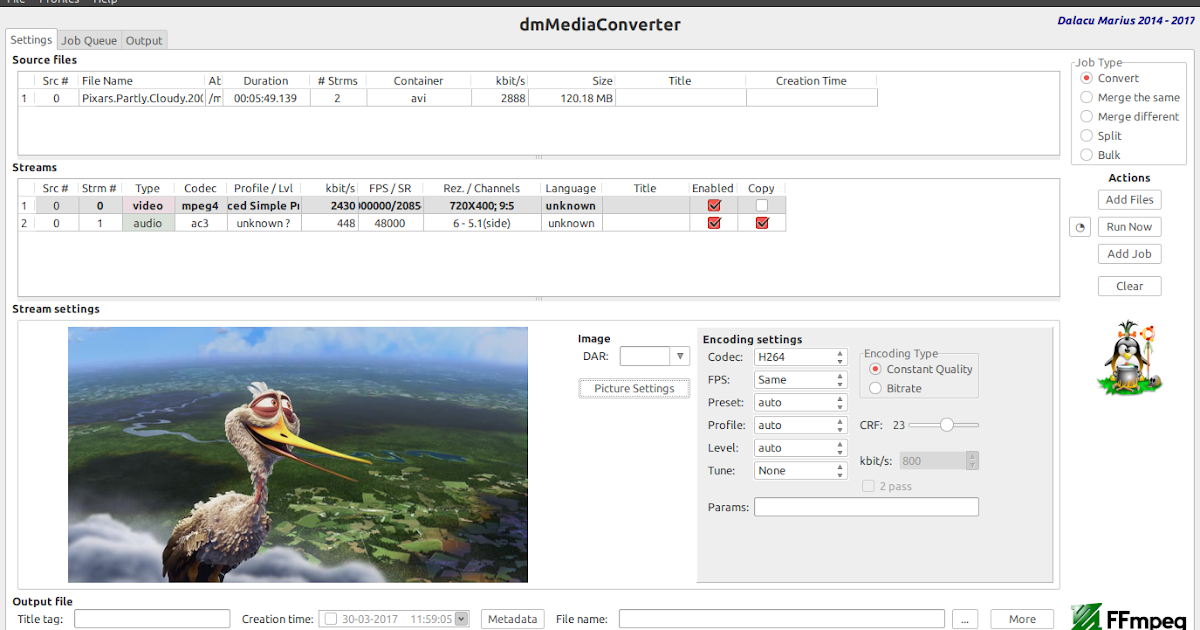Tick the Creation time checkbox
Screen dimensions: 1200x630
[331, 619]
